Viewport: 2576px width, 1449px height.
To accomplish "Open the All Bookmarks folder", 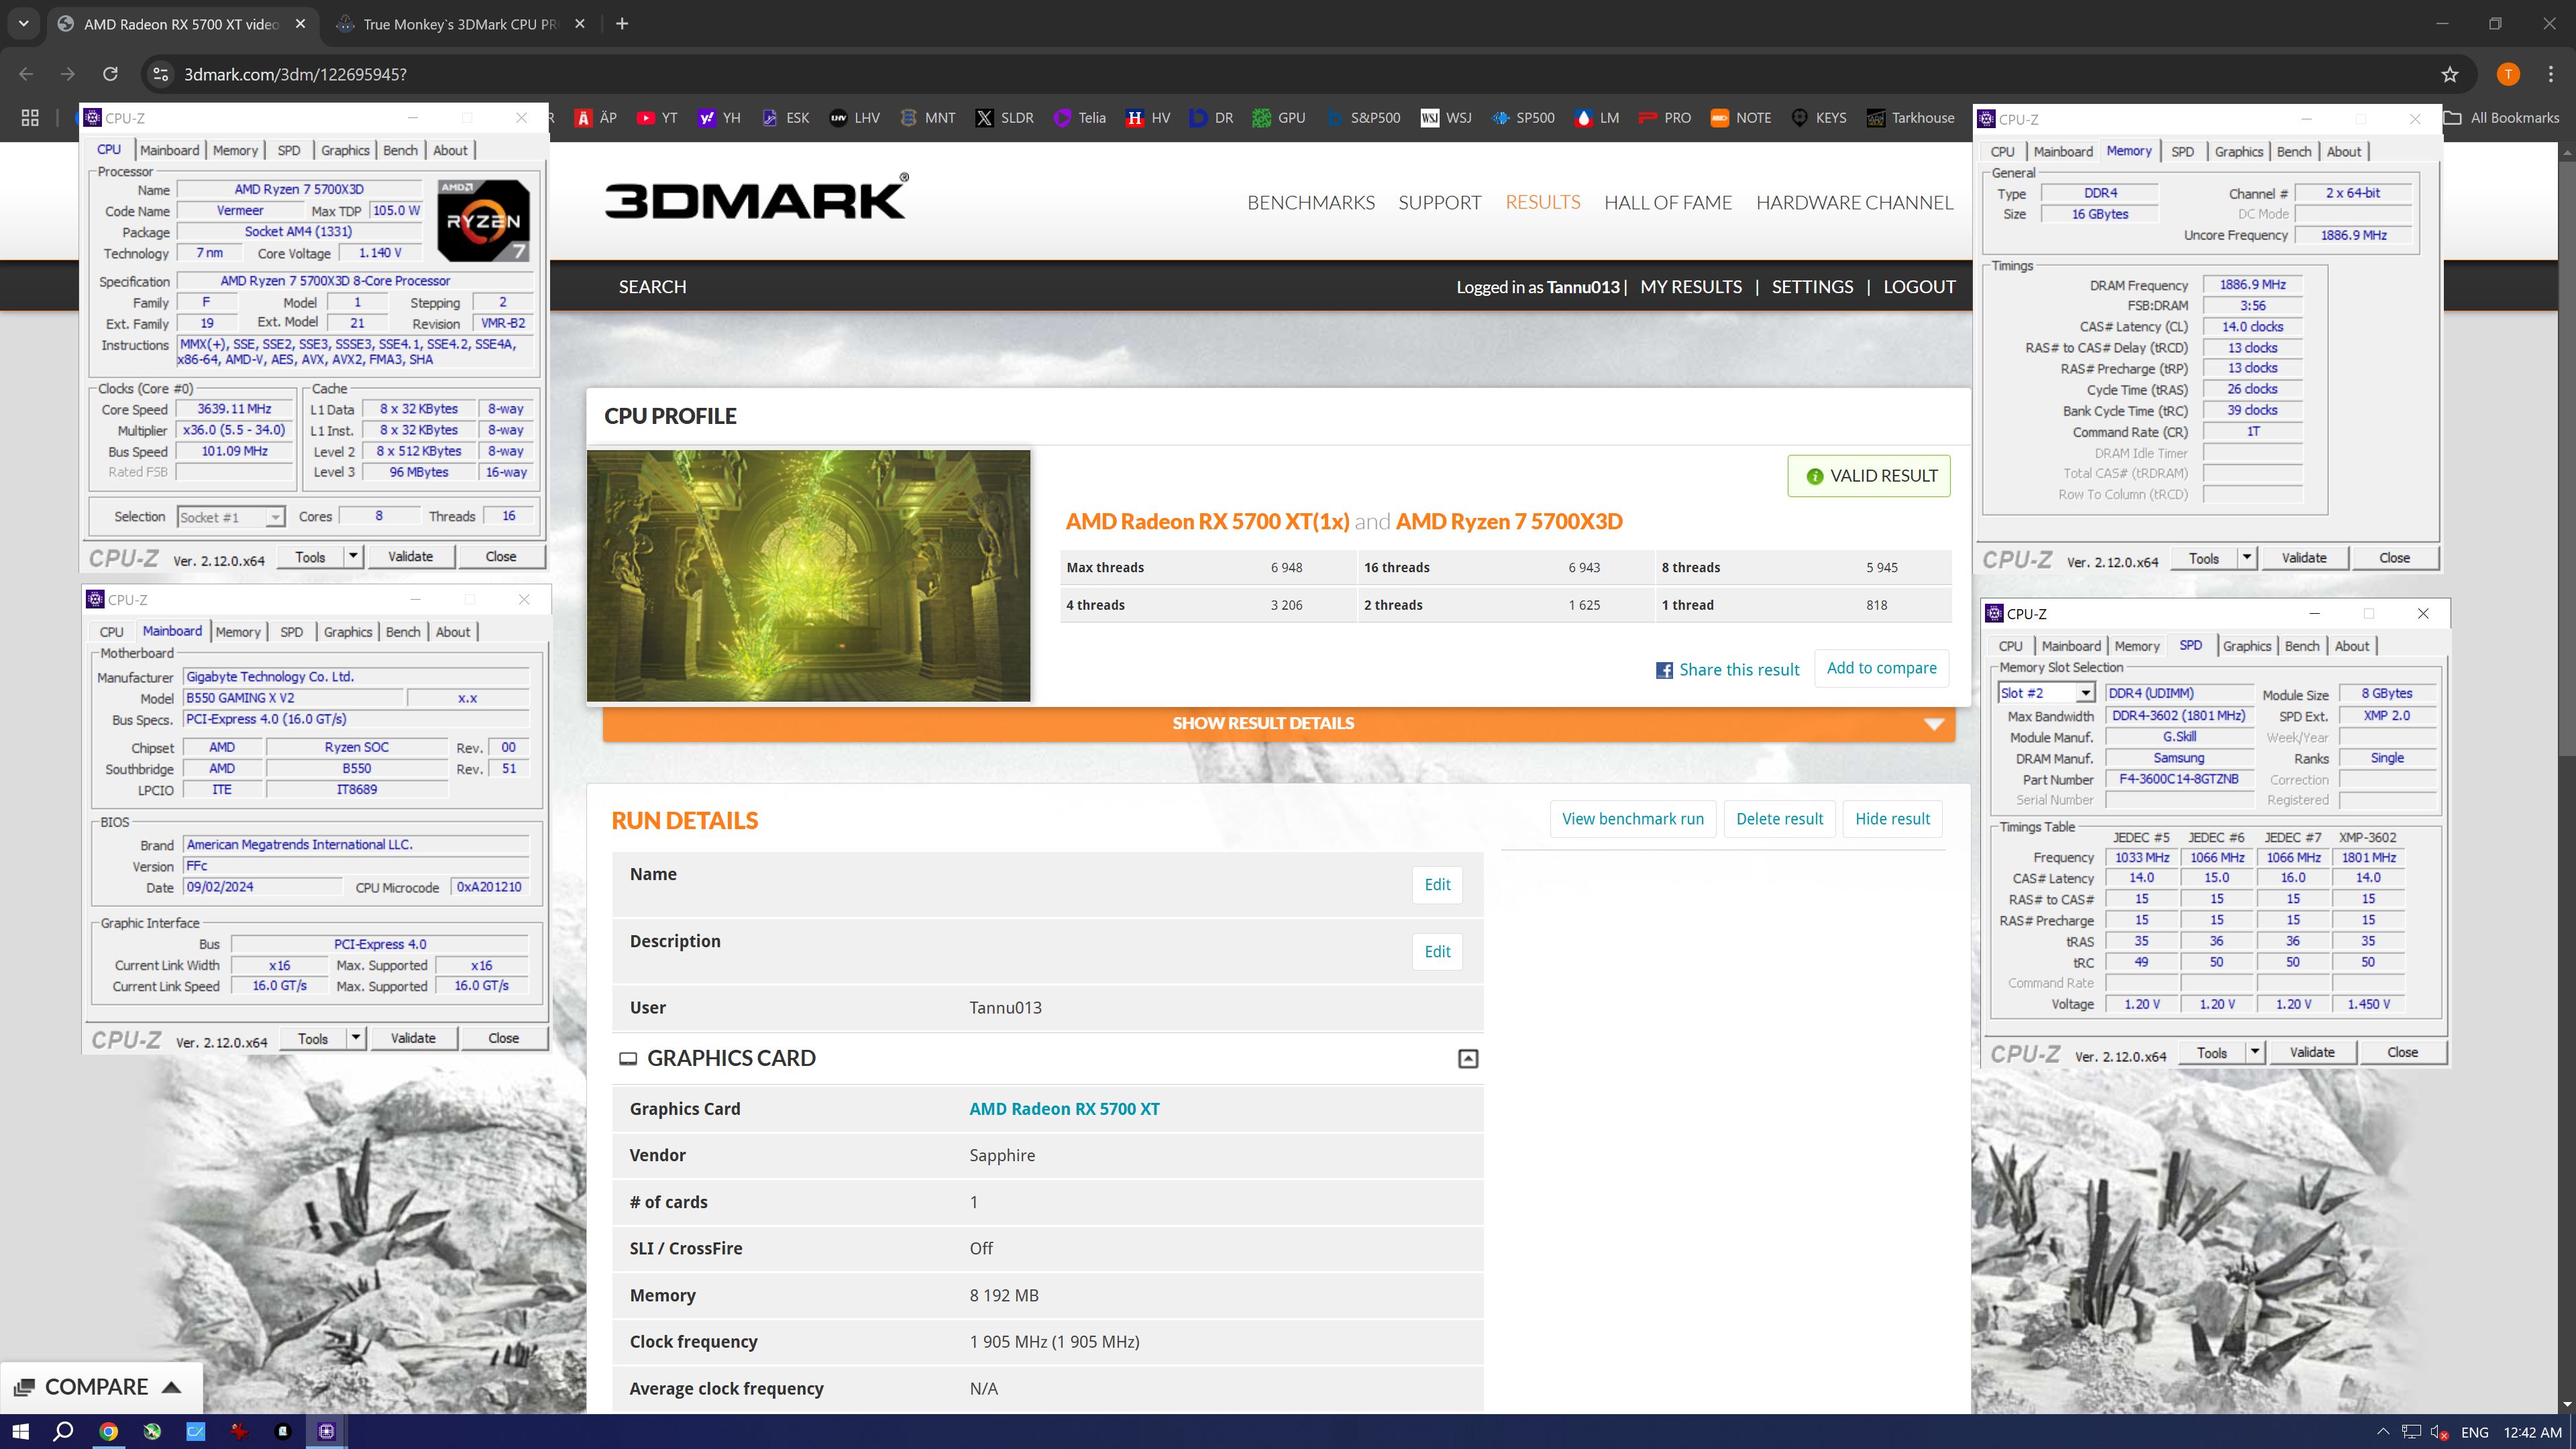I will coord(2502,118).
